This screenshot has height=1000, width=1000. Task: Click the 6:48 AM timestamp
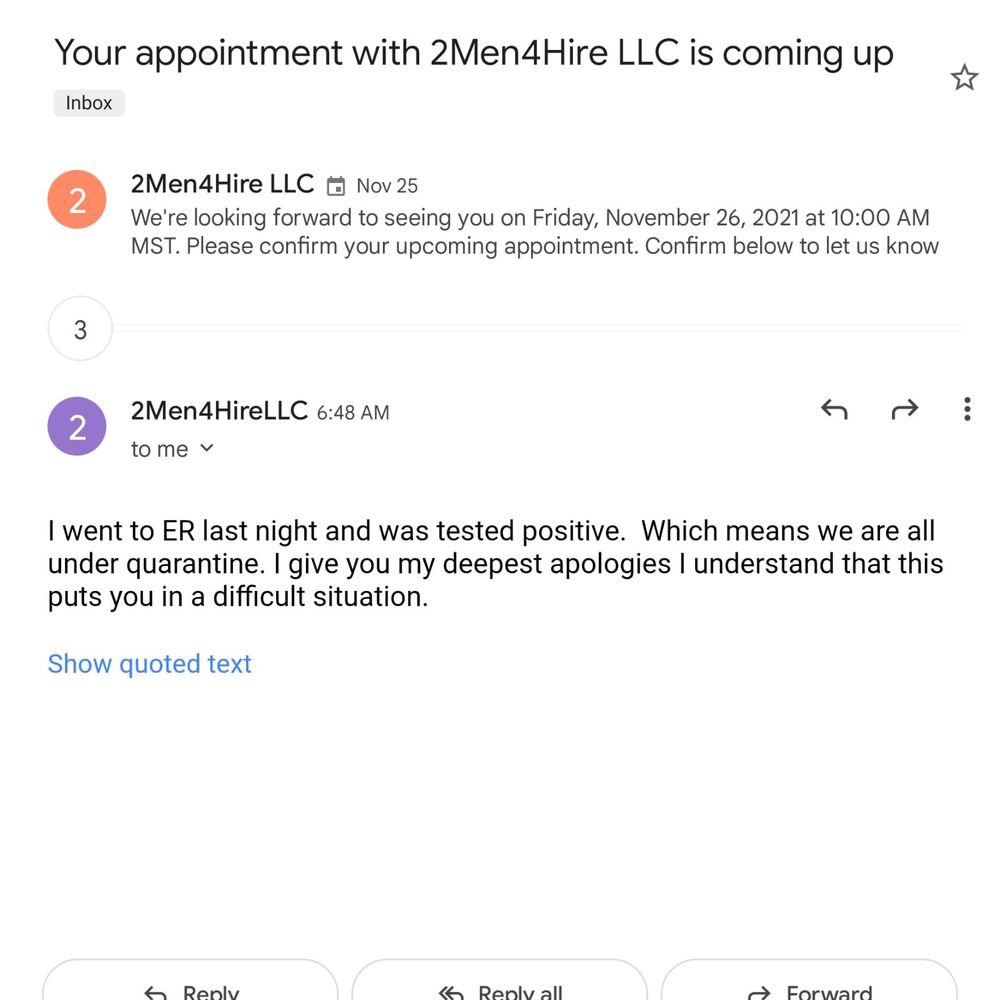pyautogui.click(x=353, y=413)
